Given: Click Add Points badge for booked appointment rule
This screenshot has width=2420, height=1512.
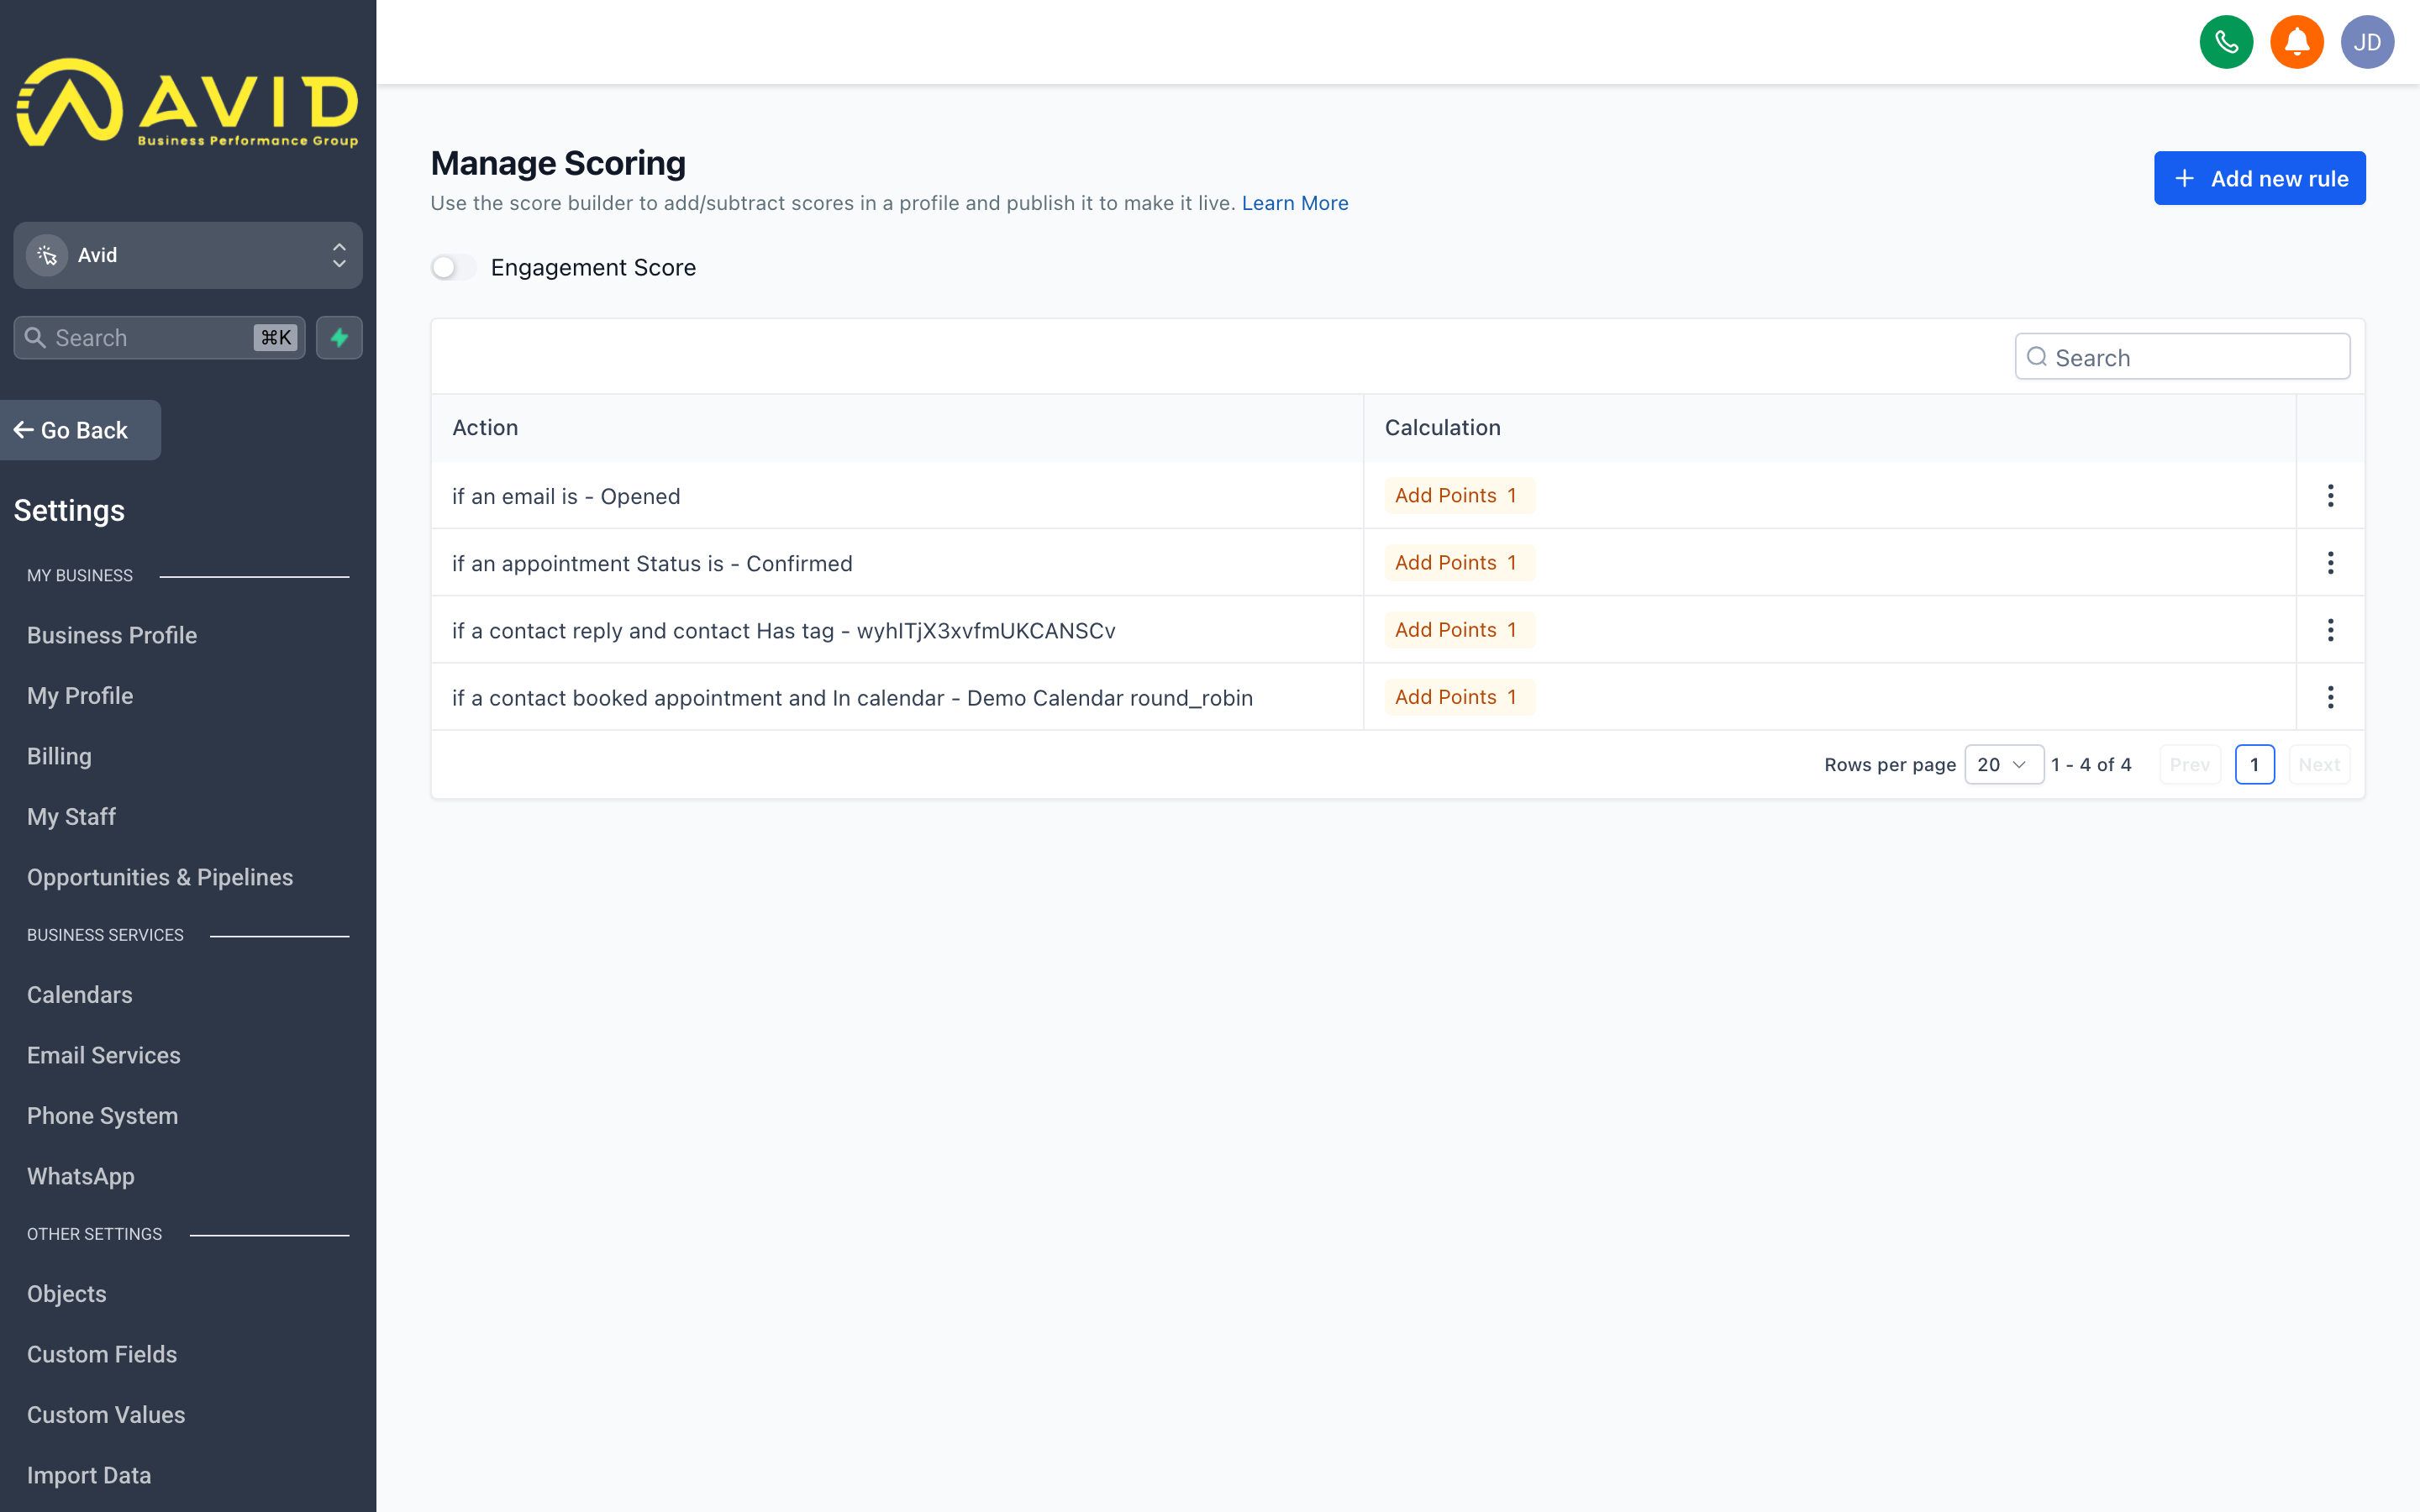Looking at the screenshot, I should click(1459, 697).
